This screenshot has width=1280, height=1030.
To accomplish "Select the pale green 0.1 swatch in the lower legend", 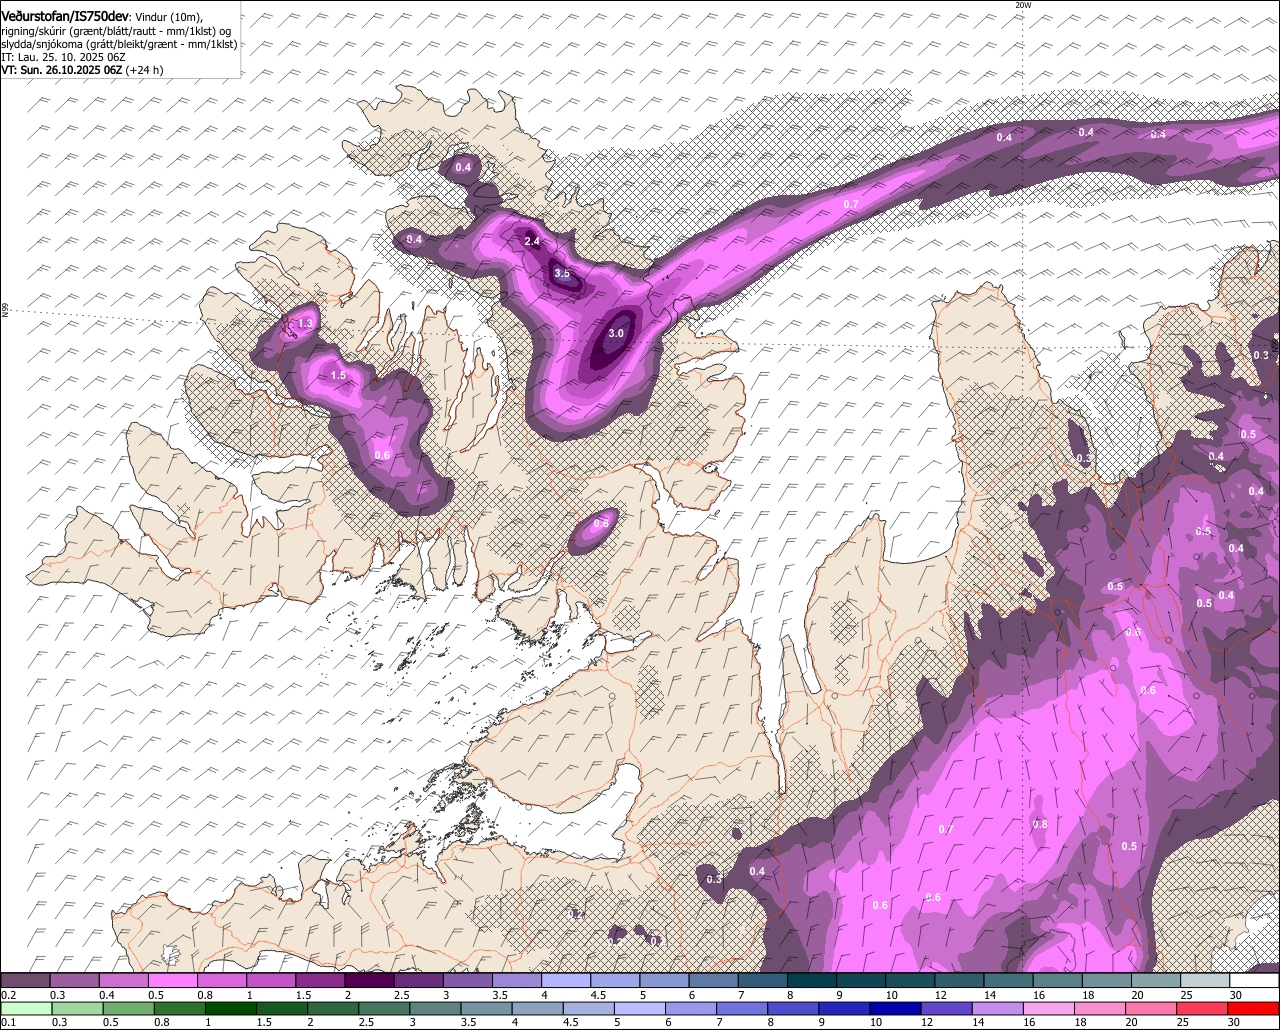I will point(26,1008).
